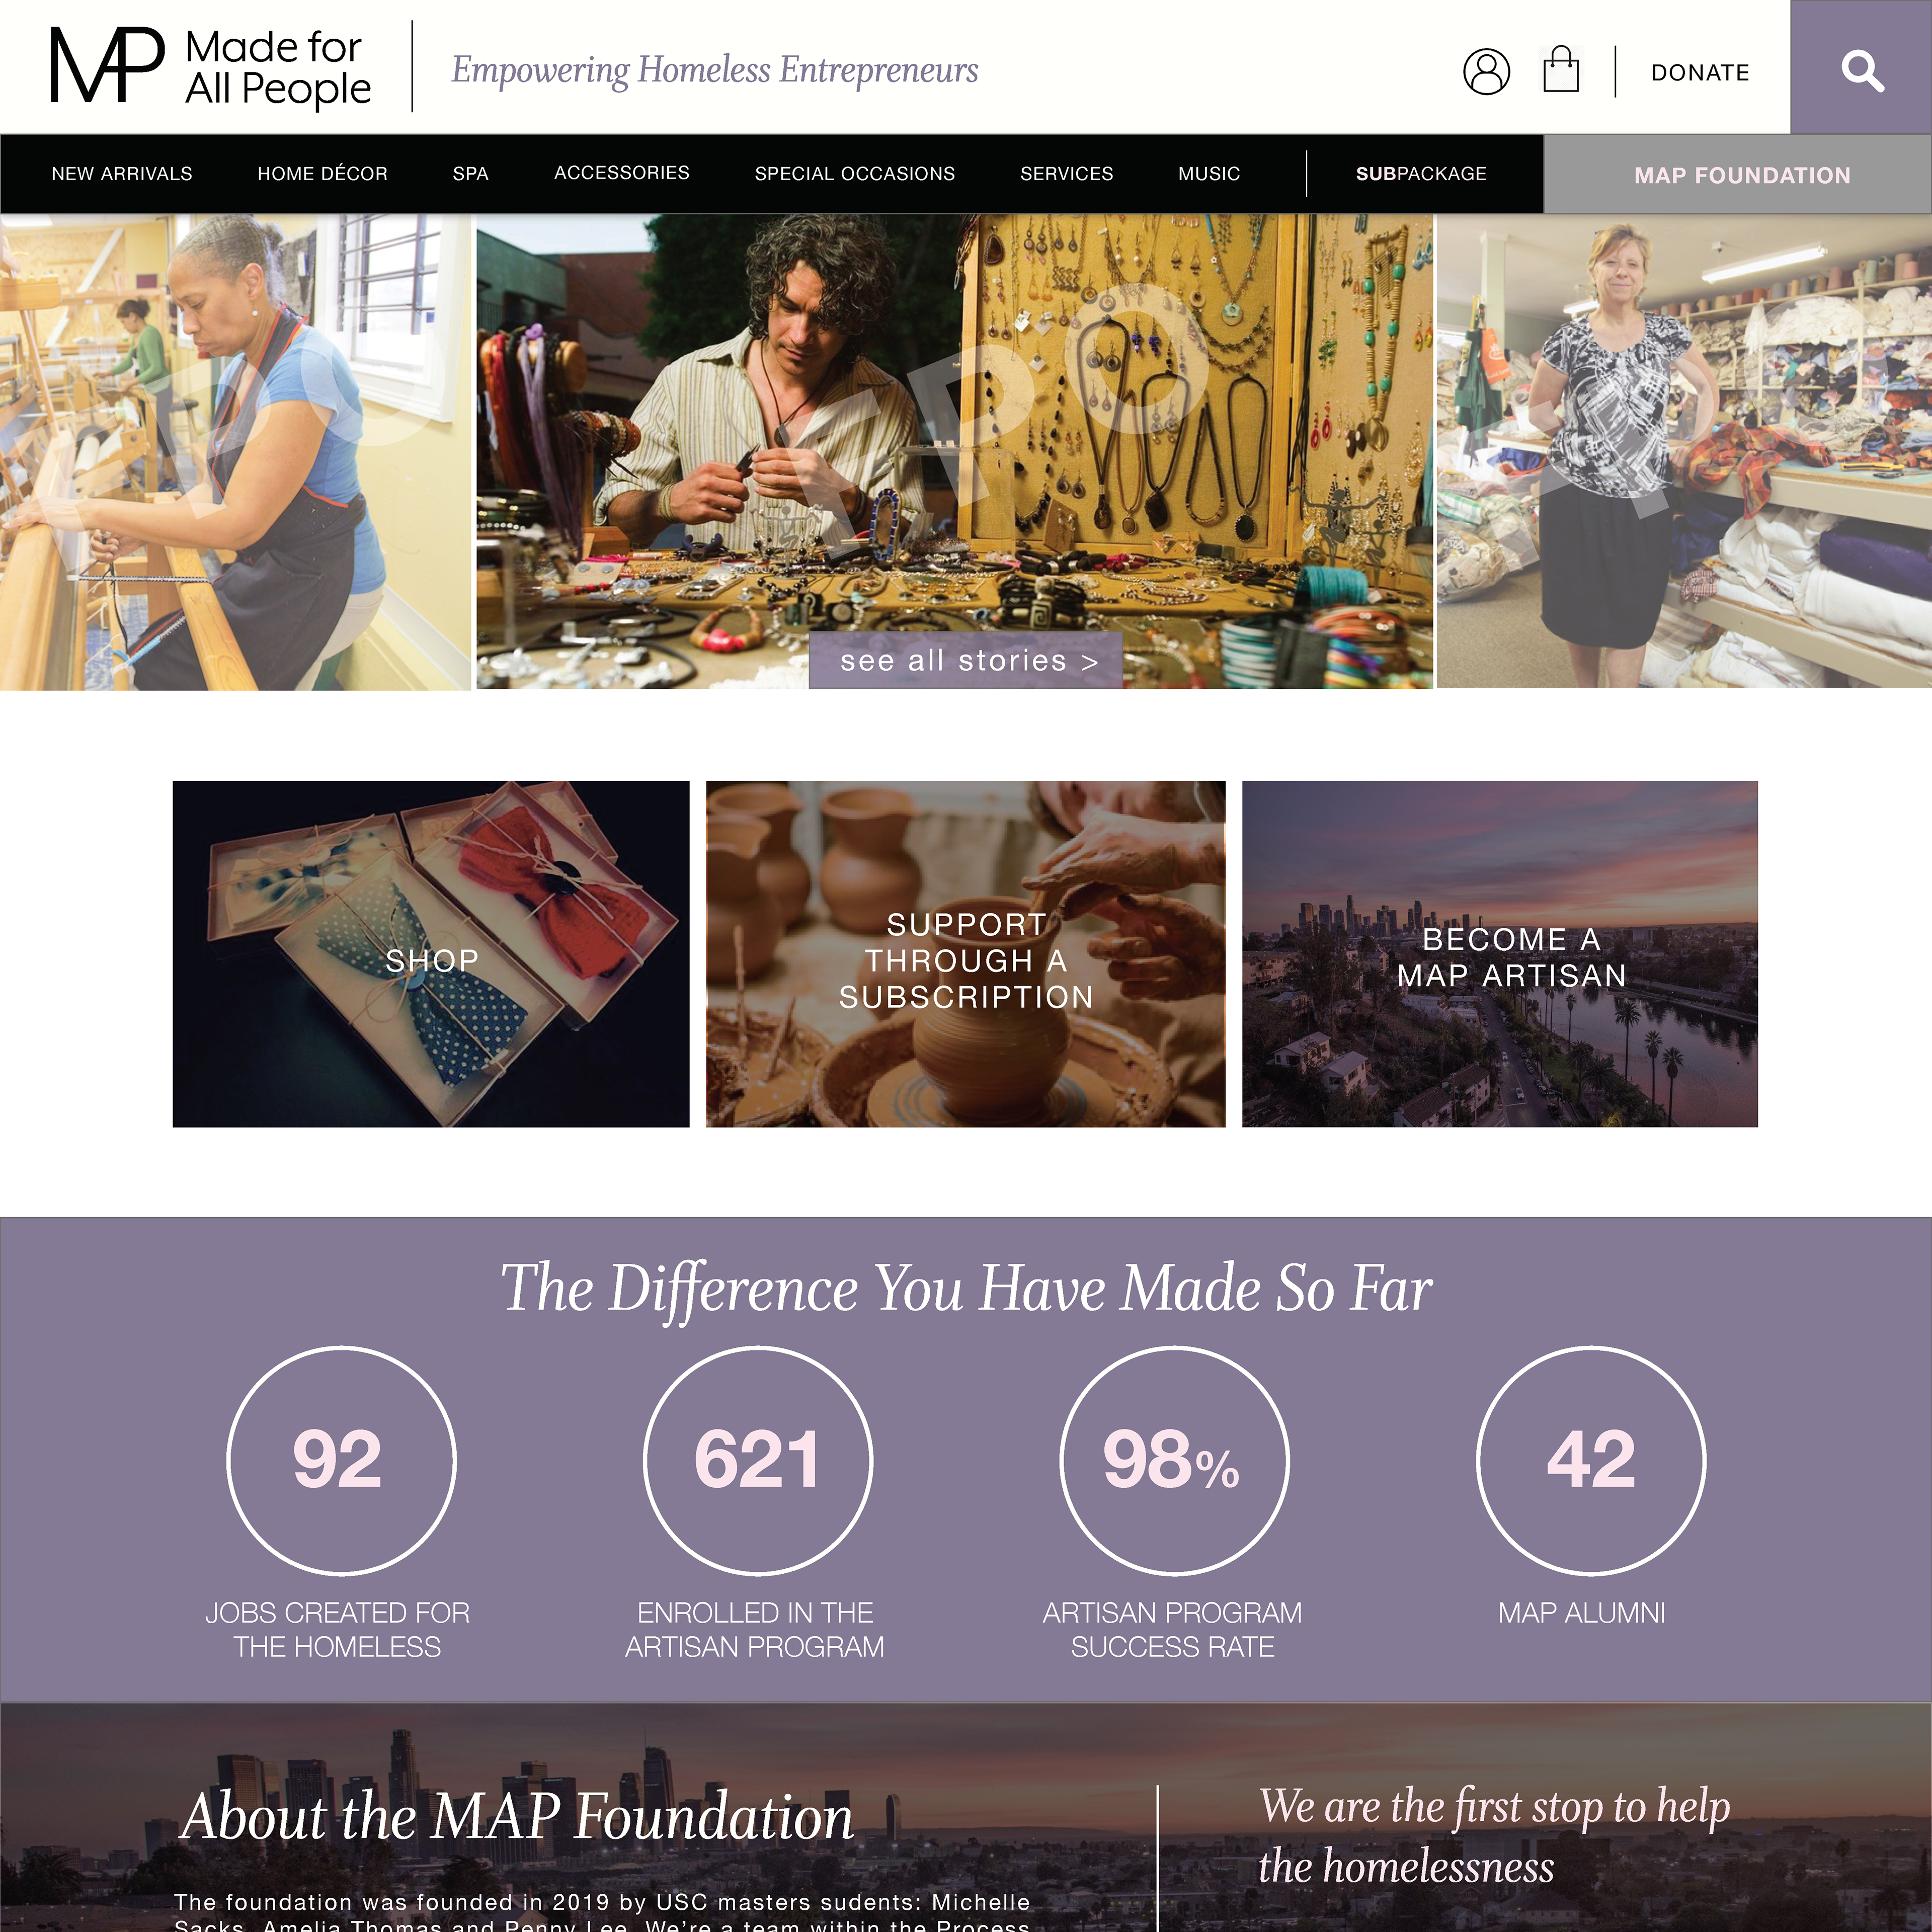Go to the SPA category

coord(470,174)
